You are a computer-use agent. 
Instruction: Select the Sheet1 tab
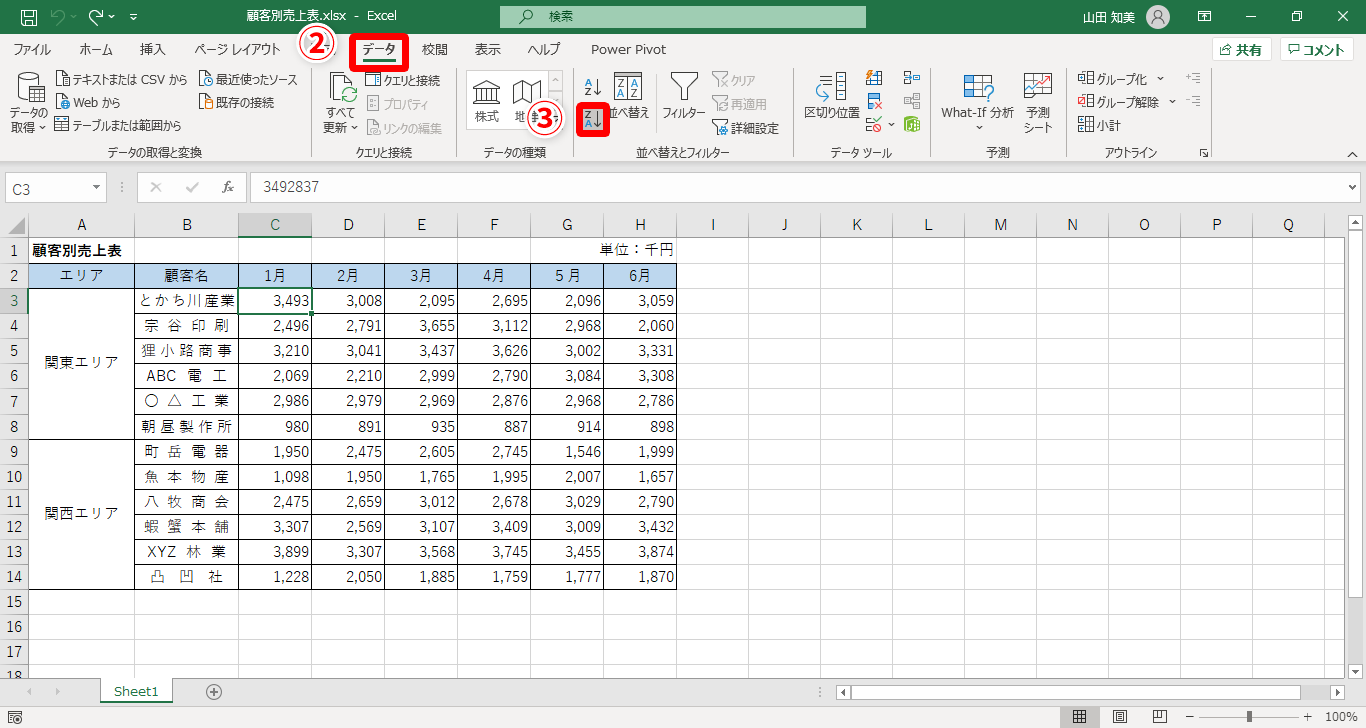(137, 691)
